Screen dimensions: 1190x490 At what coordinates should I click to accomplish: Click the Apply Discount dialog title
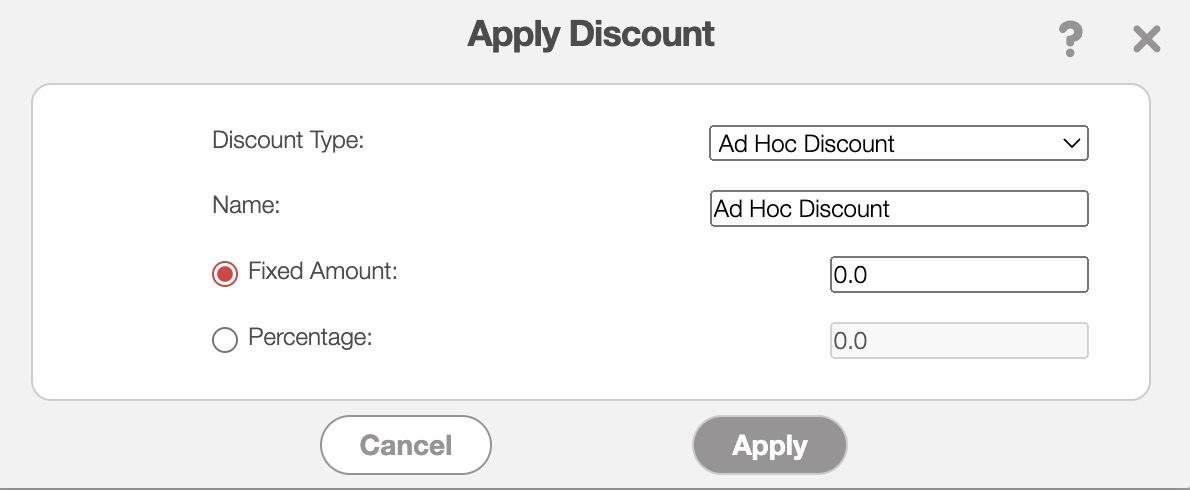(591, 35)
